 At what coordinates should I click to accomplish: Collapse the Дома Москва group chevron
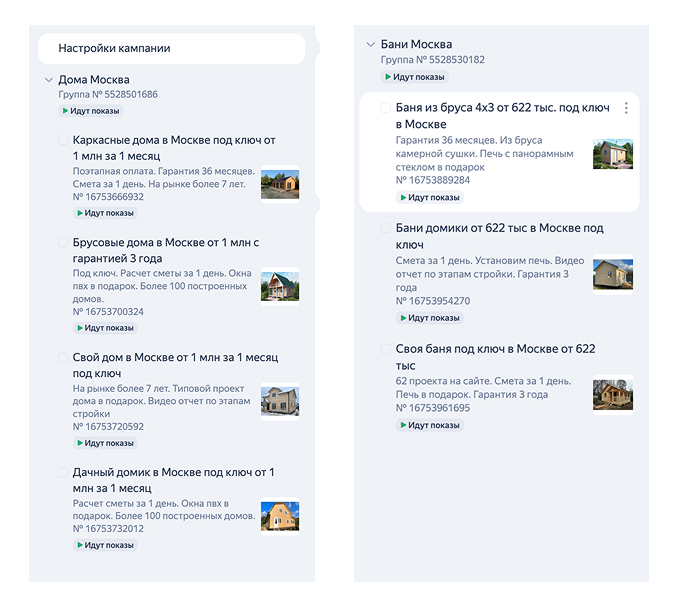(49, 80)
